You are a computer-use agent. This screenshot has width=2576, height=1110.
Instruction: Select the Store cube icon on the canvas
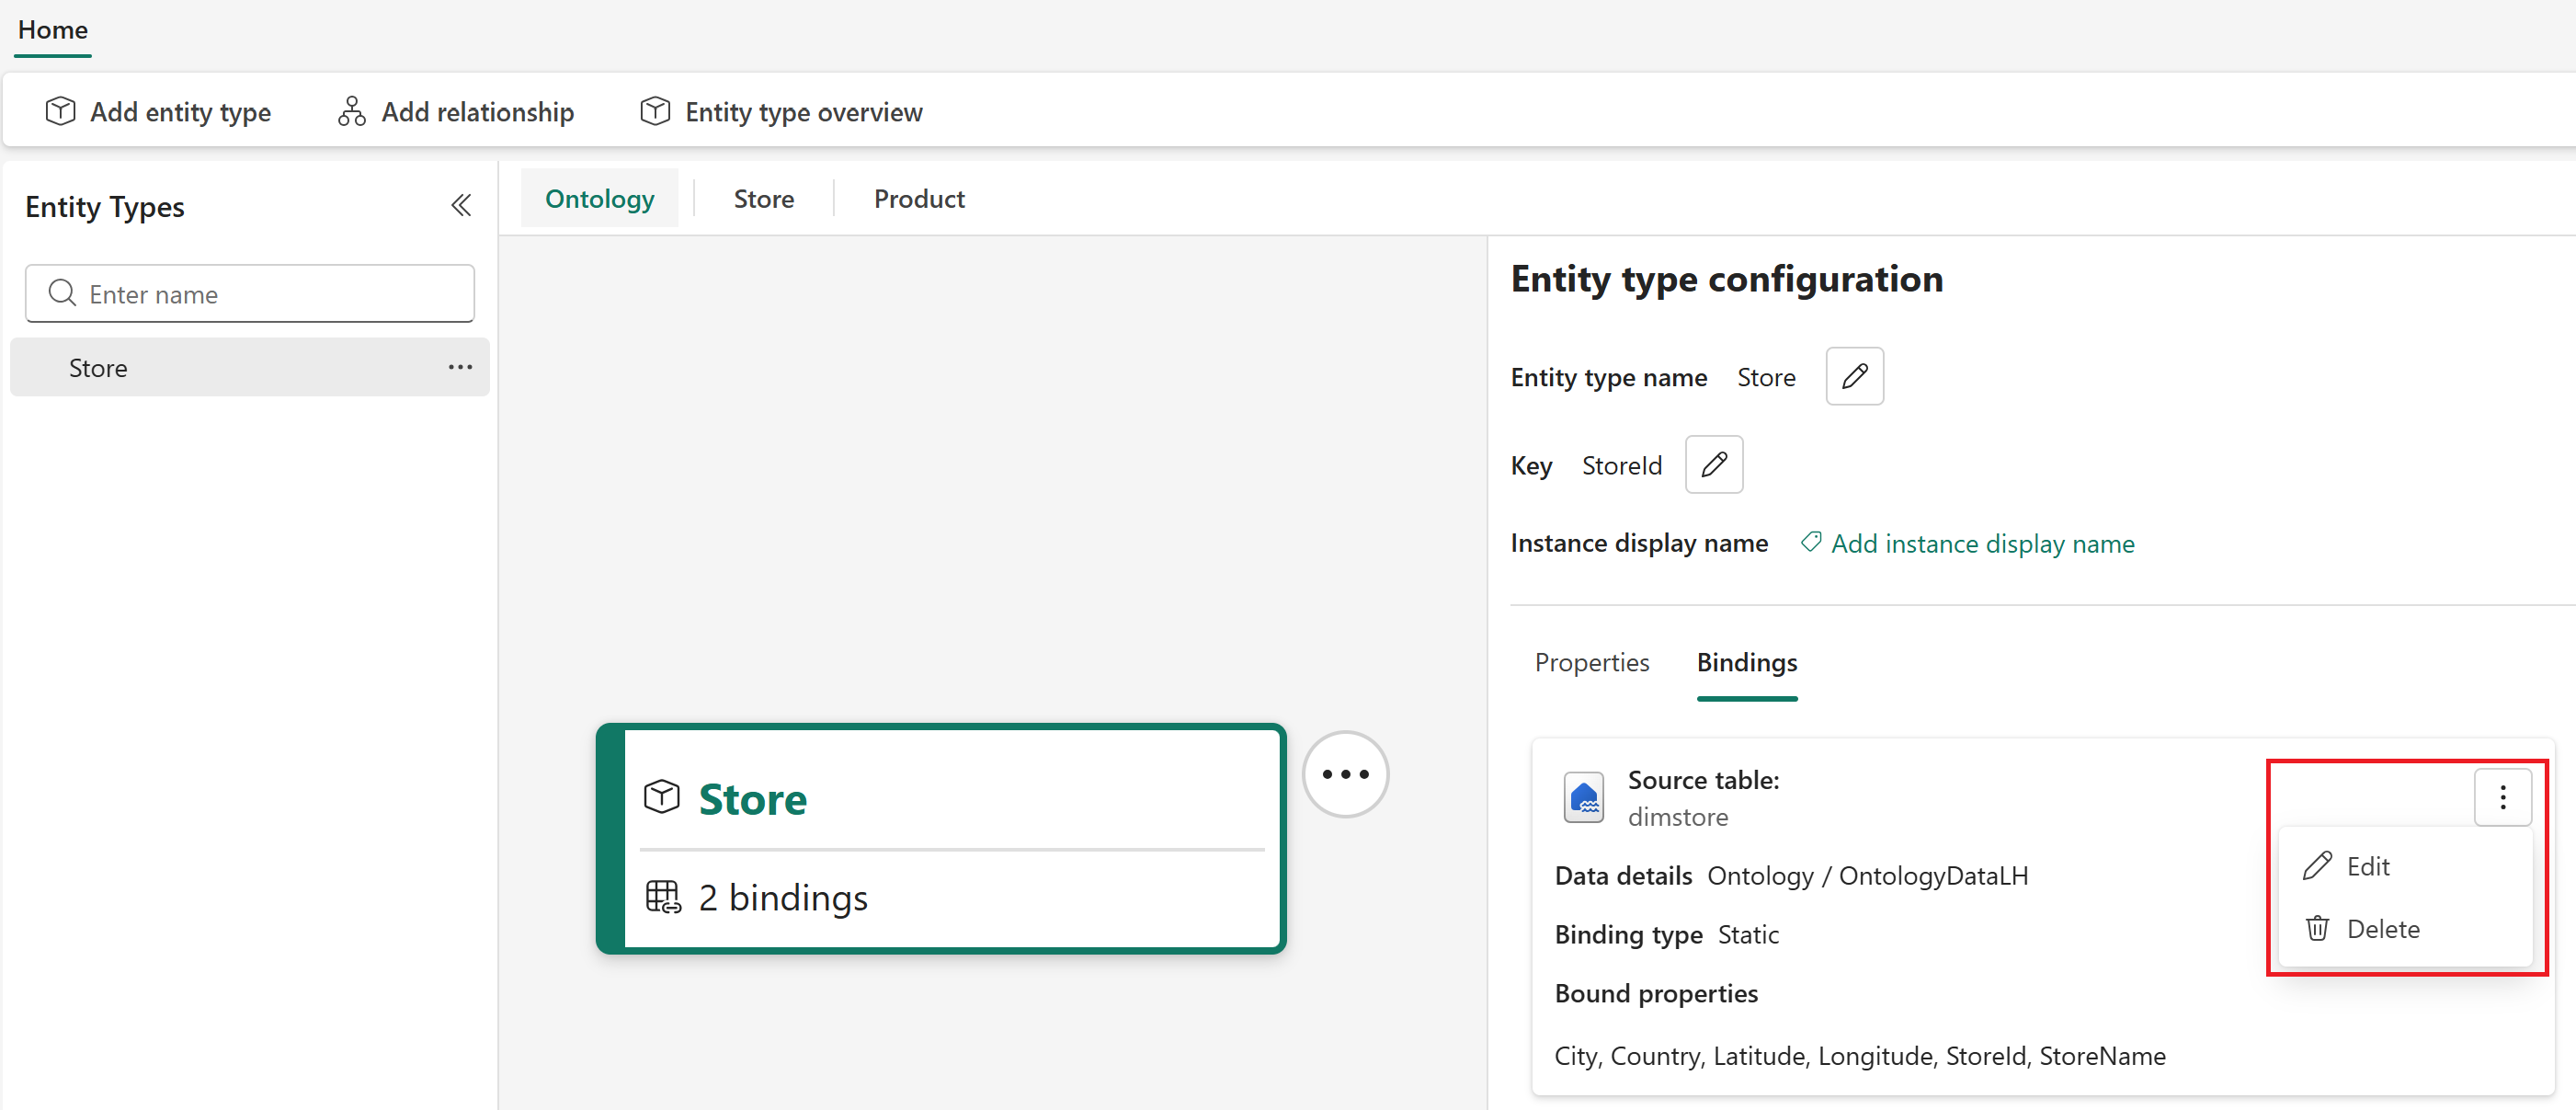tap(661, 796)
